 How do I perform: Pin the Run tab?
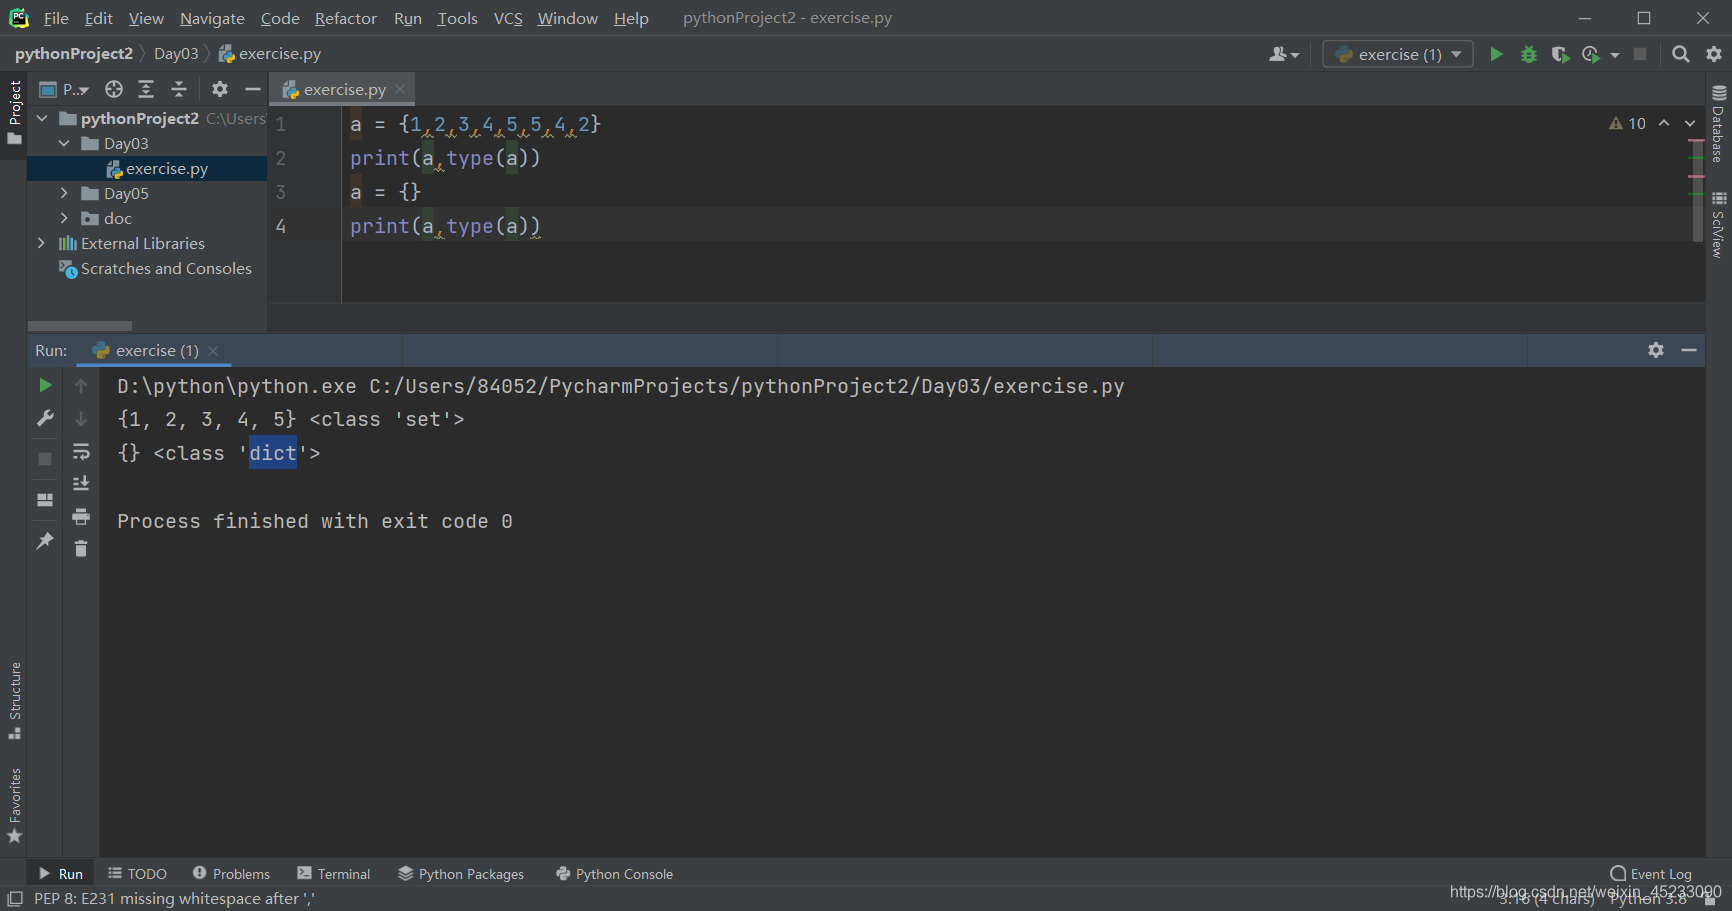point(45,541)
